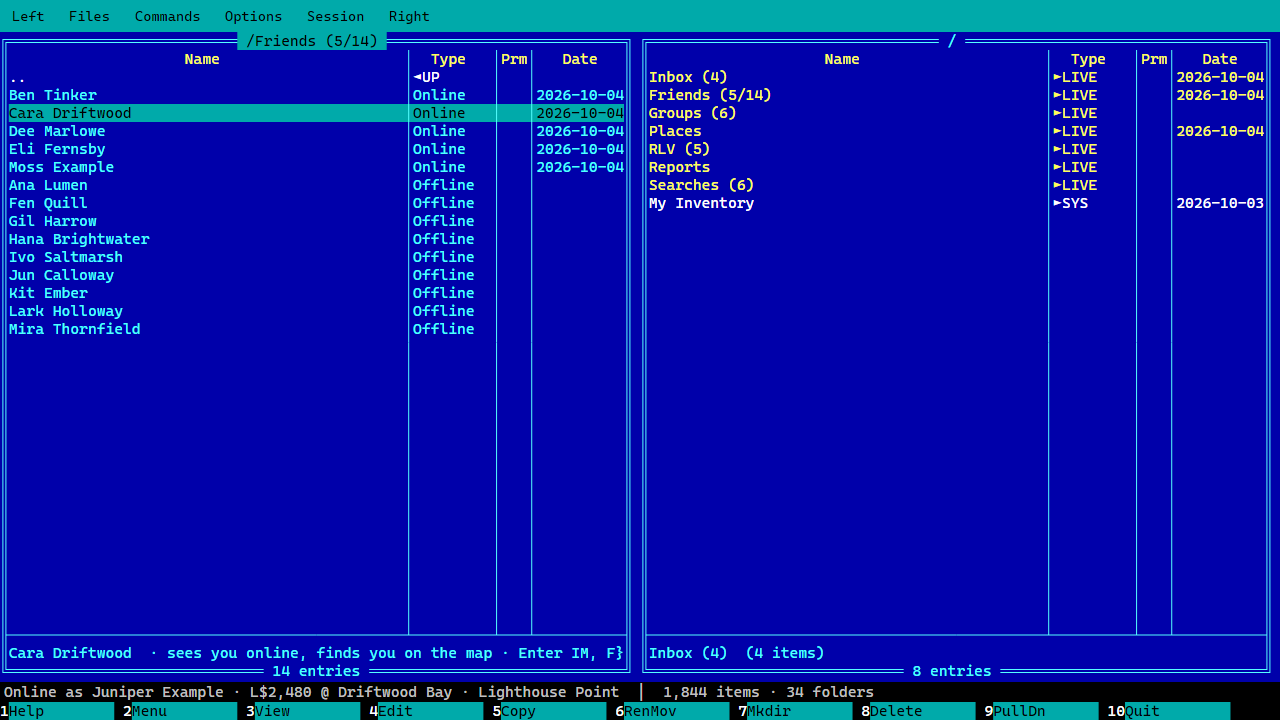
Task: Expand the Inbox (4) folder
Action: [956, 77]
